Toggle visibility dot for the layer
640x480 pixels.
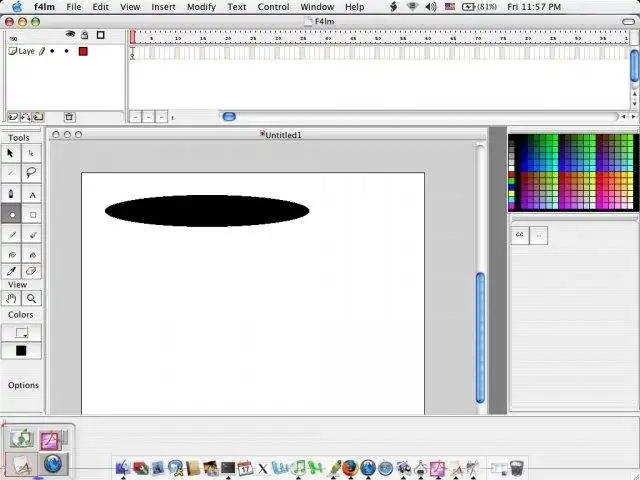[x=52, y=51]
